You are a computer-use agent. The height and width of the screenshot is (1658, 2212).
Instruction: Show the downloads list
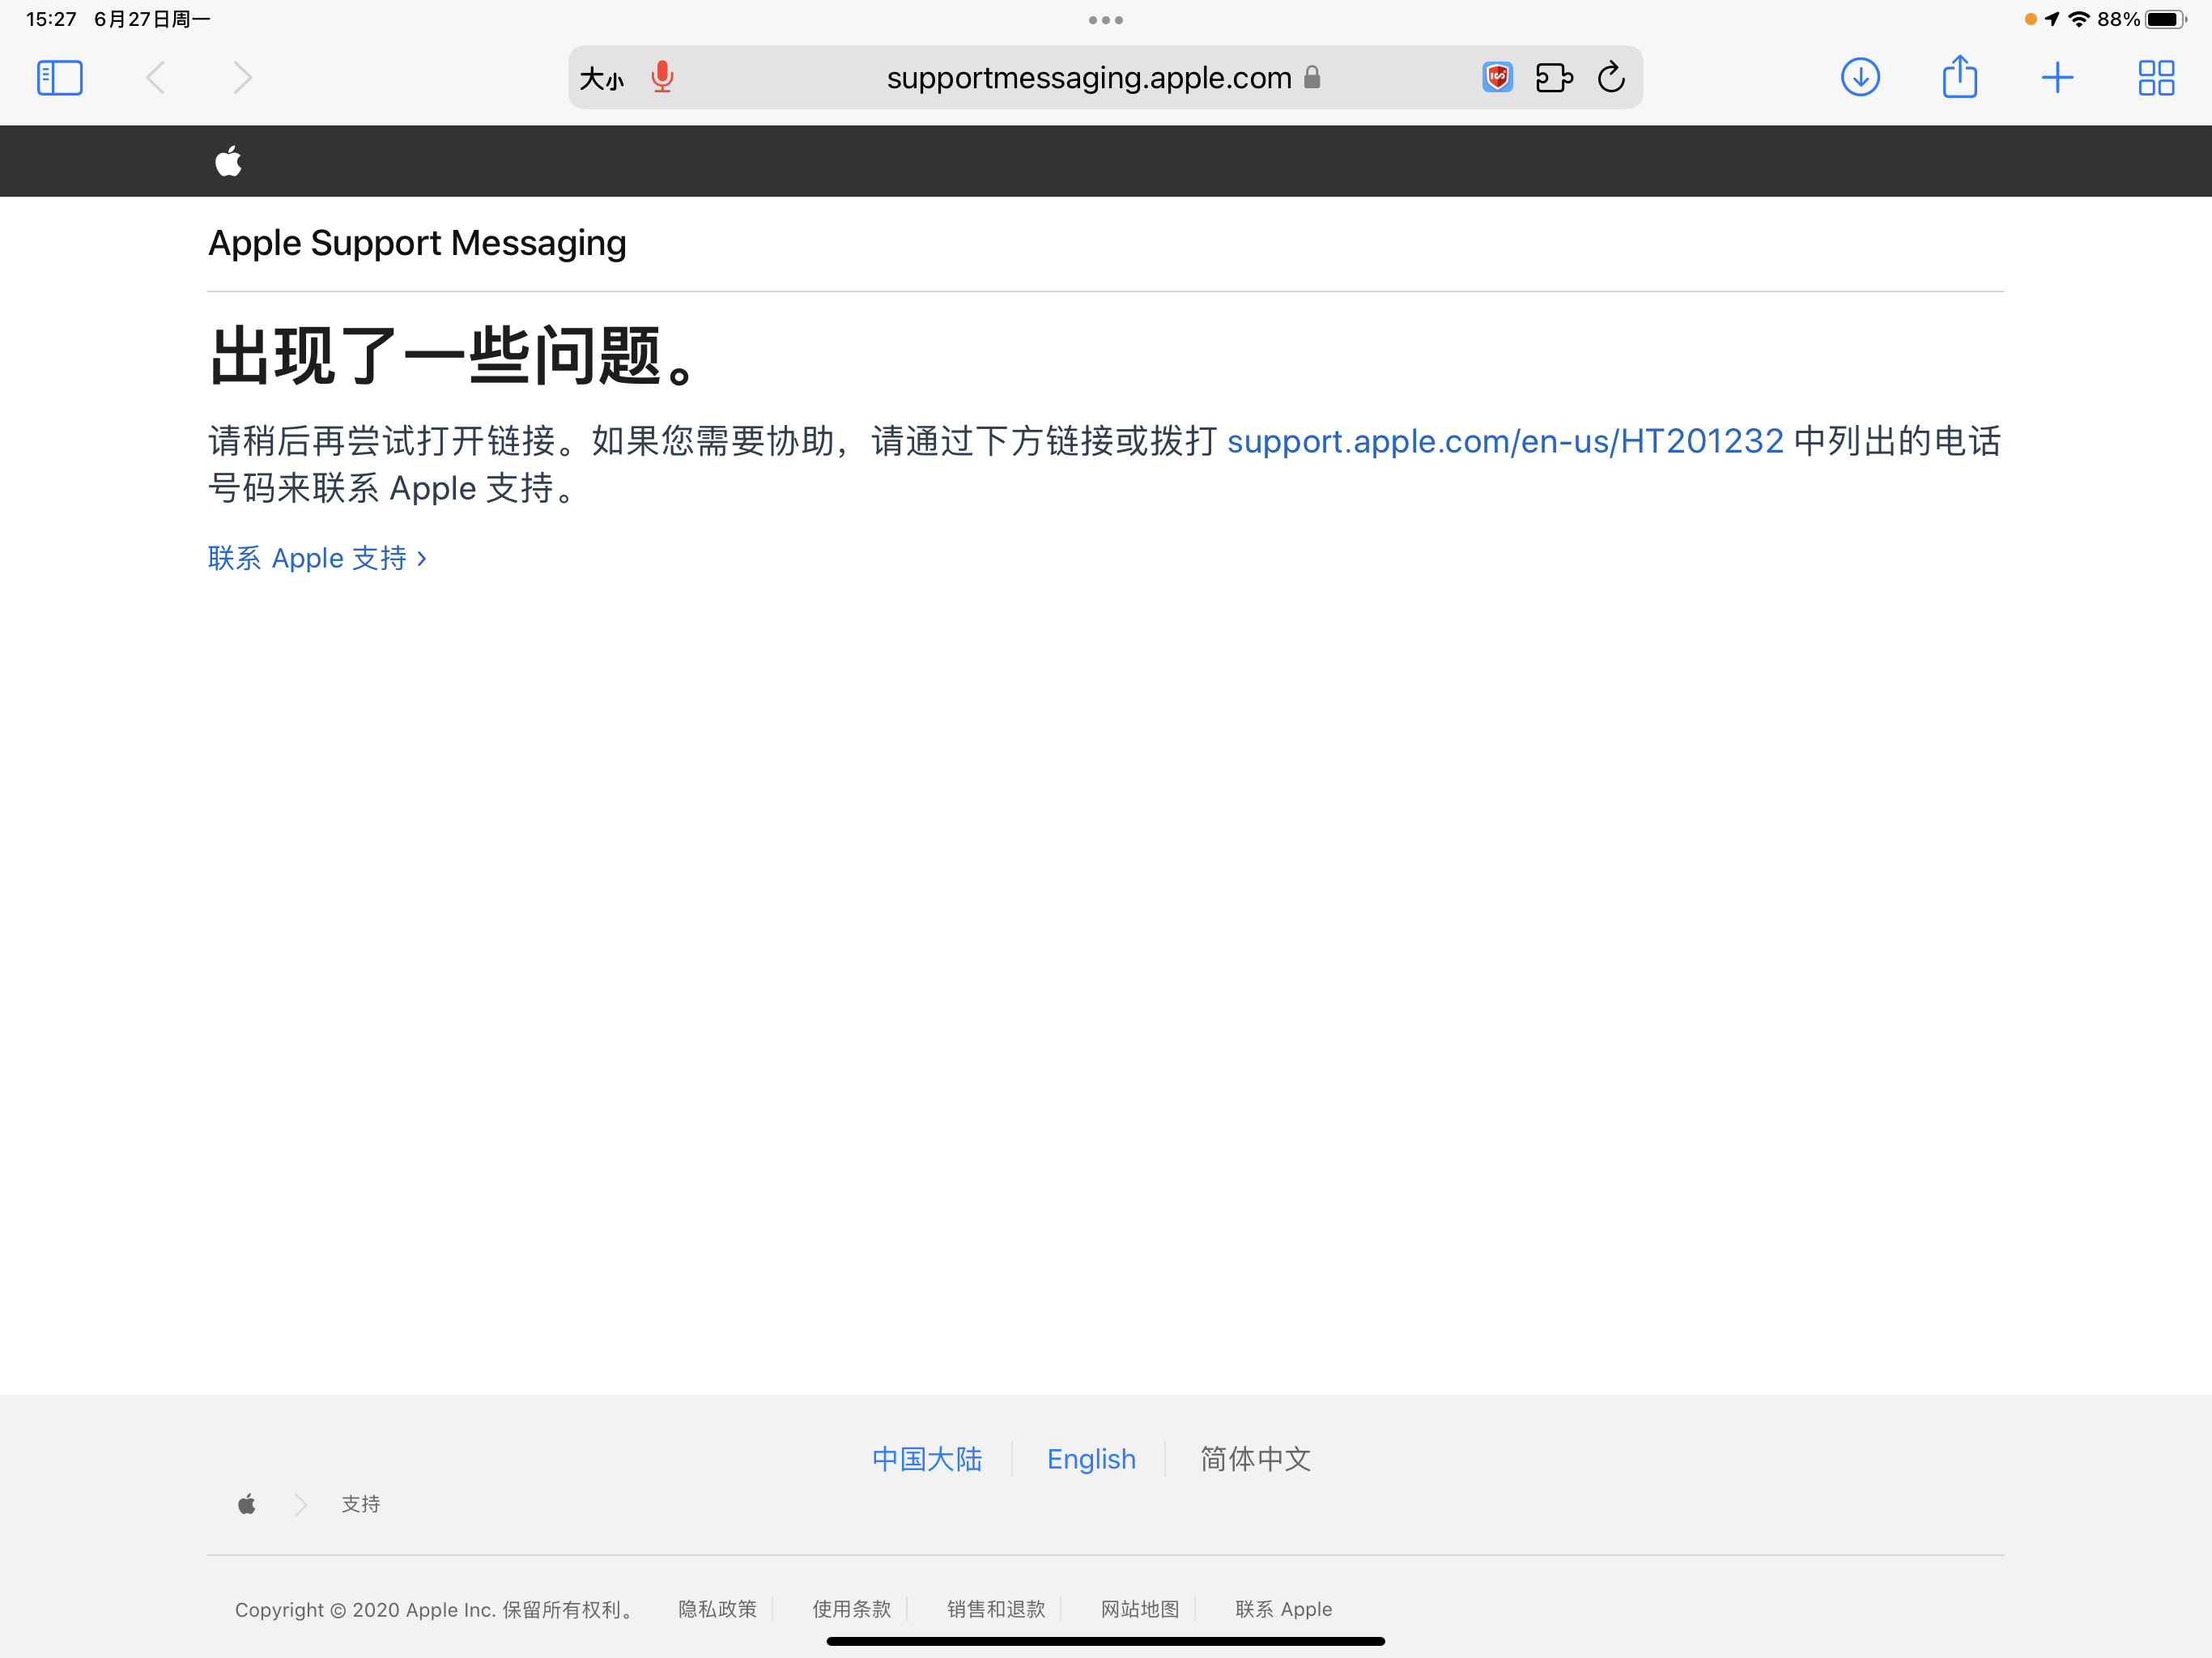click(1859, 77)
